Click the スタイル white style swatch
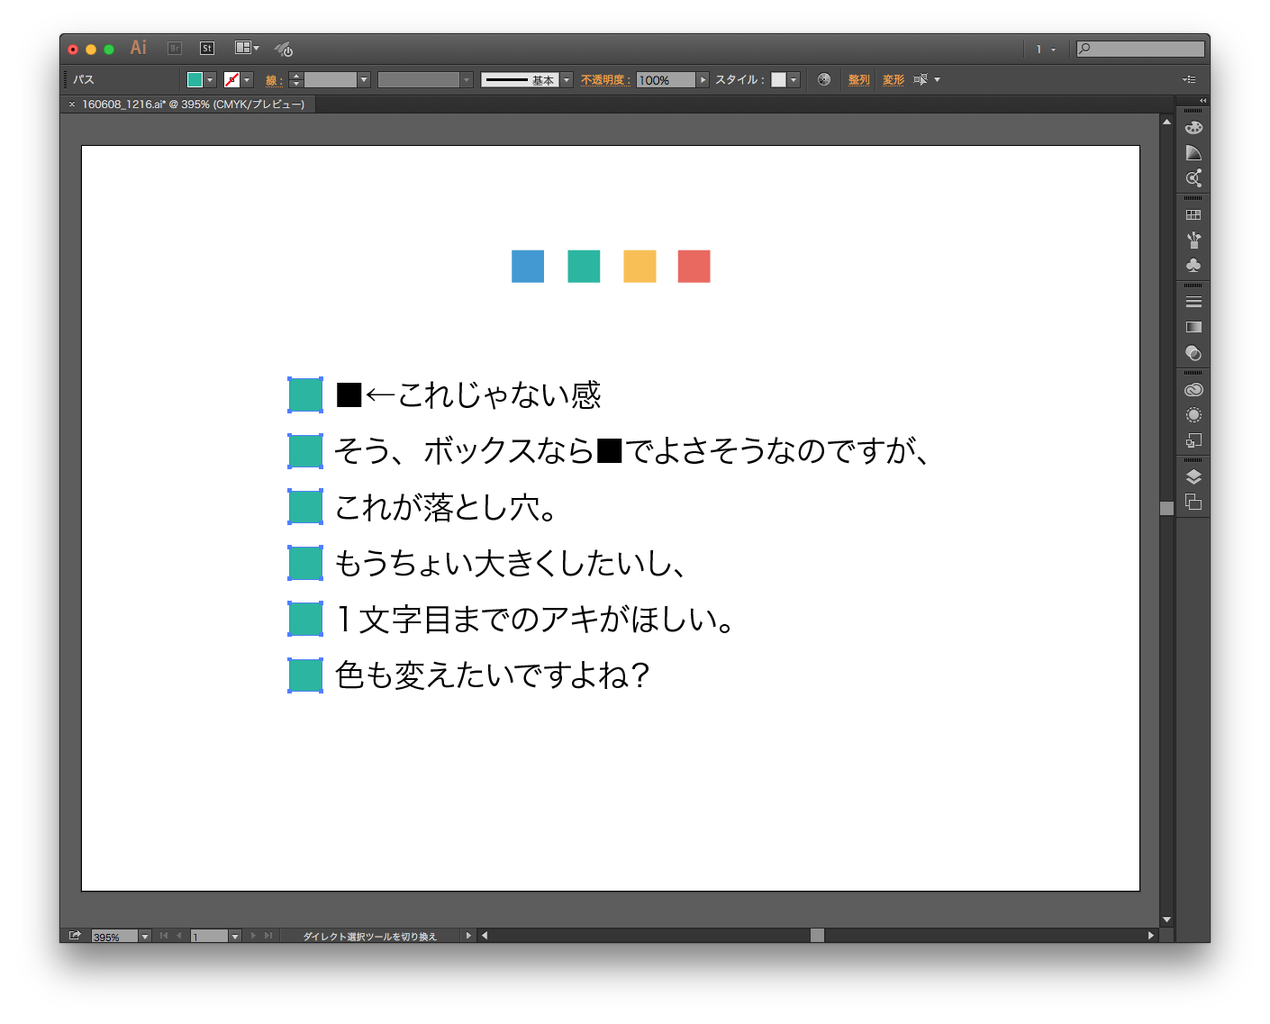 [x=779, y=80]
